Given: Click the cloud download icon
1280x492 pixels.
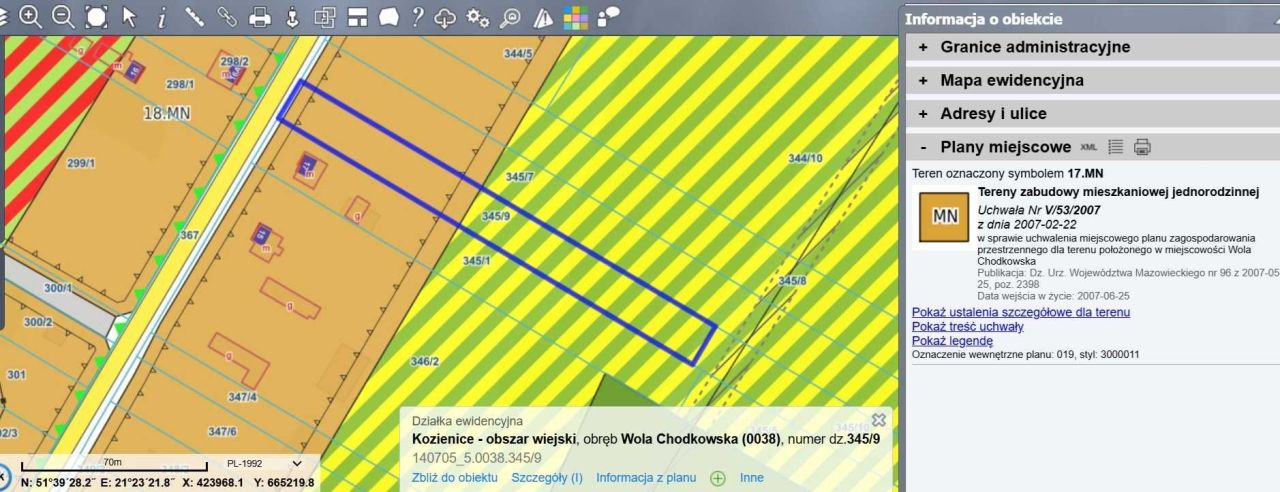Looking at the screenshot, I should click(447, 16).
